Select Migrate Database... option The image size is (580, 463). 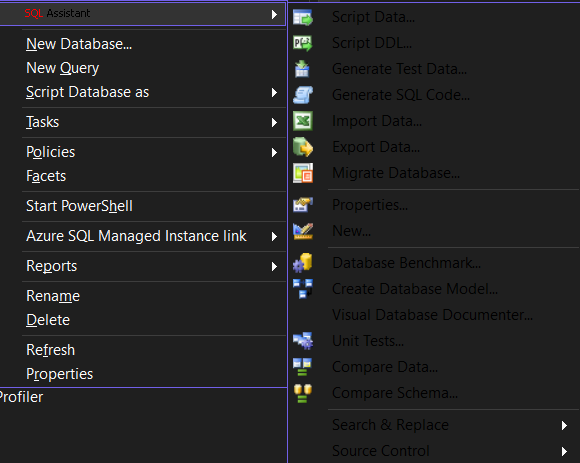pos(396,173)
